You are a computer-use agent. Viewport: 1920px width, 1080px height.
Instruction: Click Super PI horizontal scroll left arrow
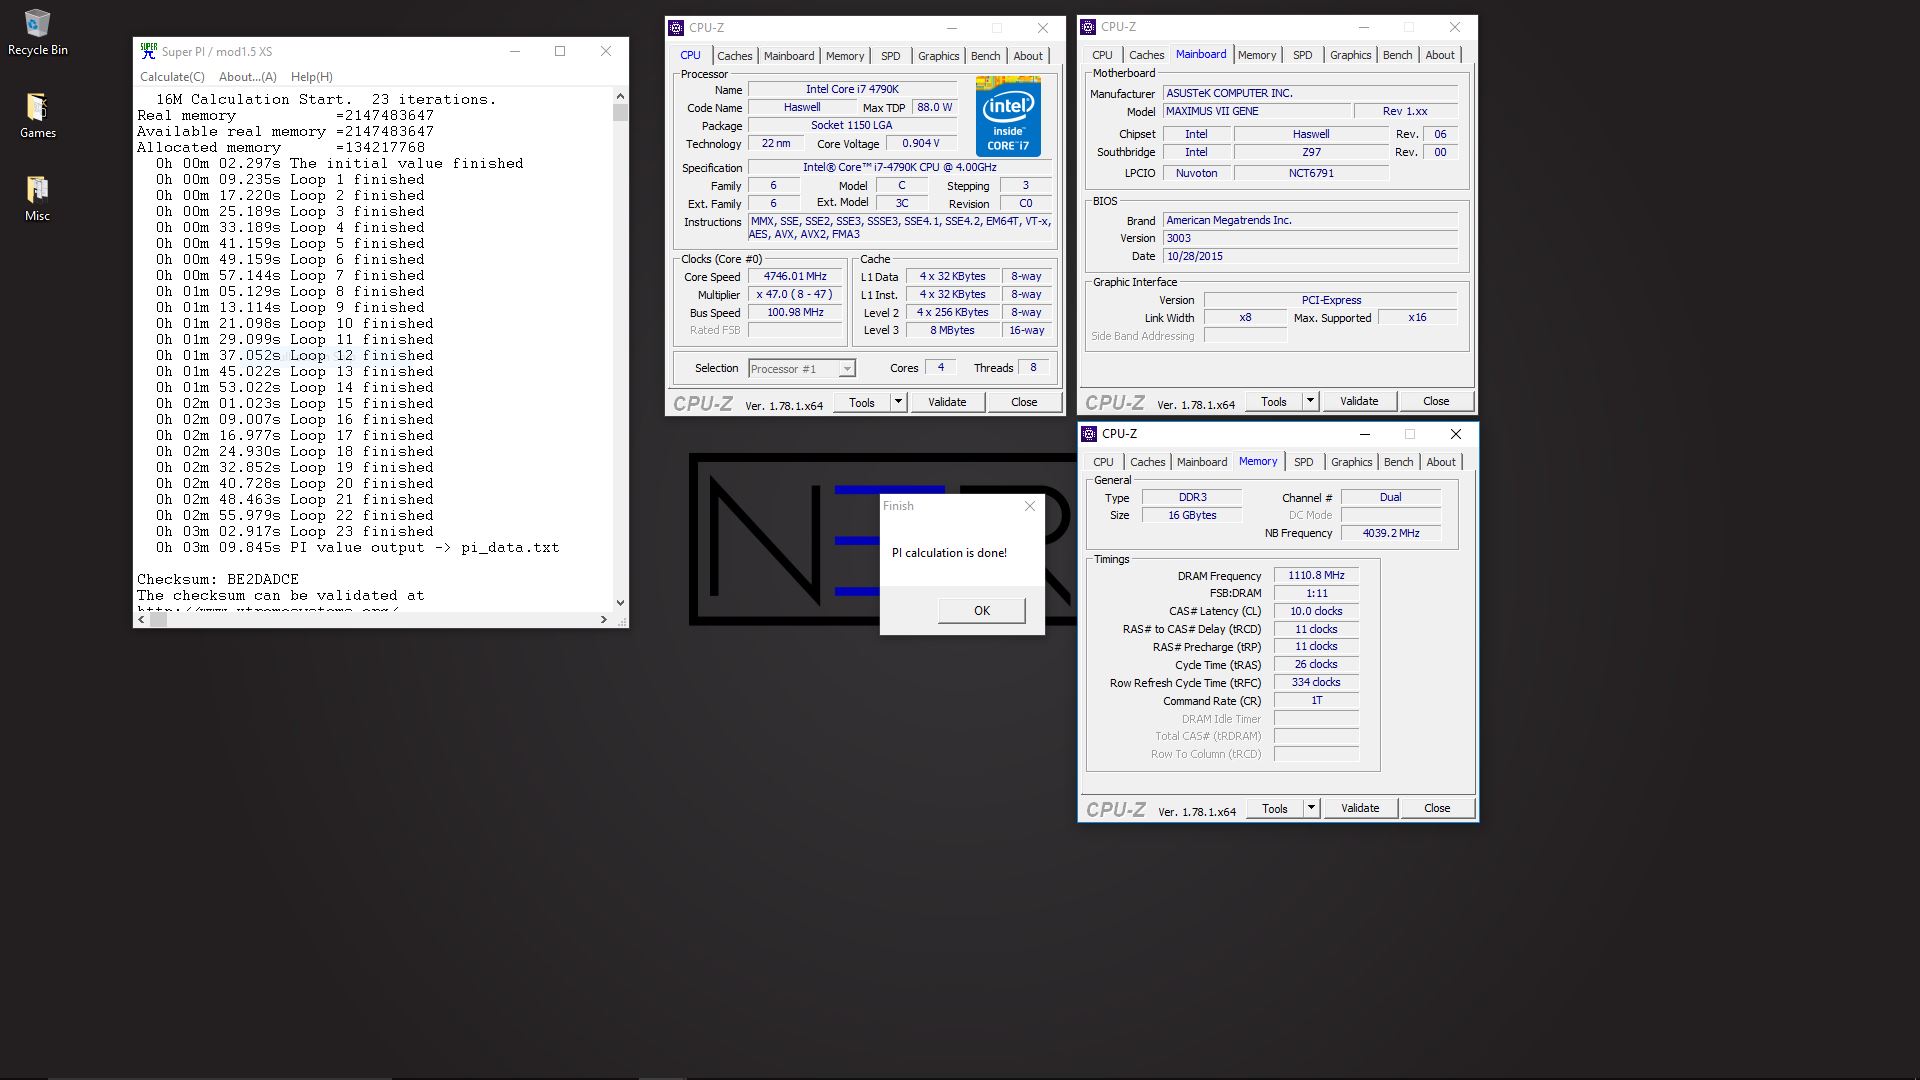141,620
